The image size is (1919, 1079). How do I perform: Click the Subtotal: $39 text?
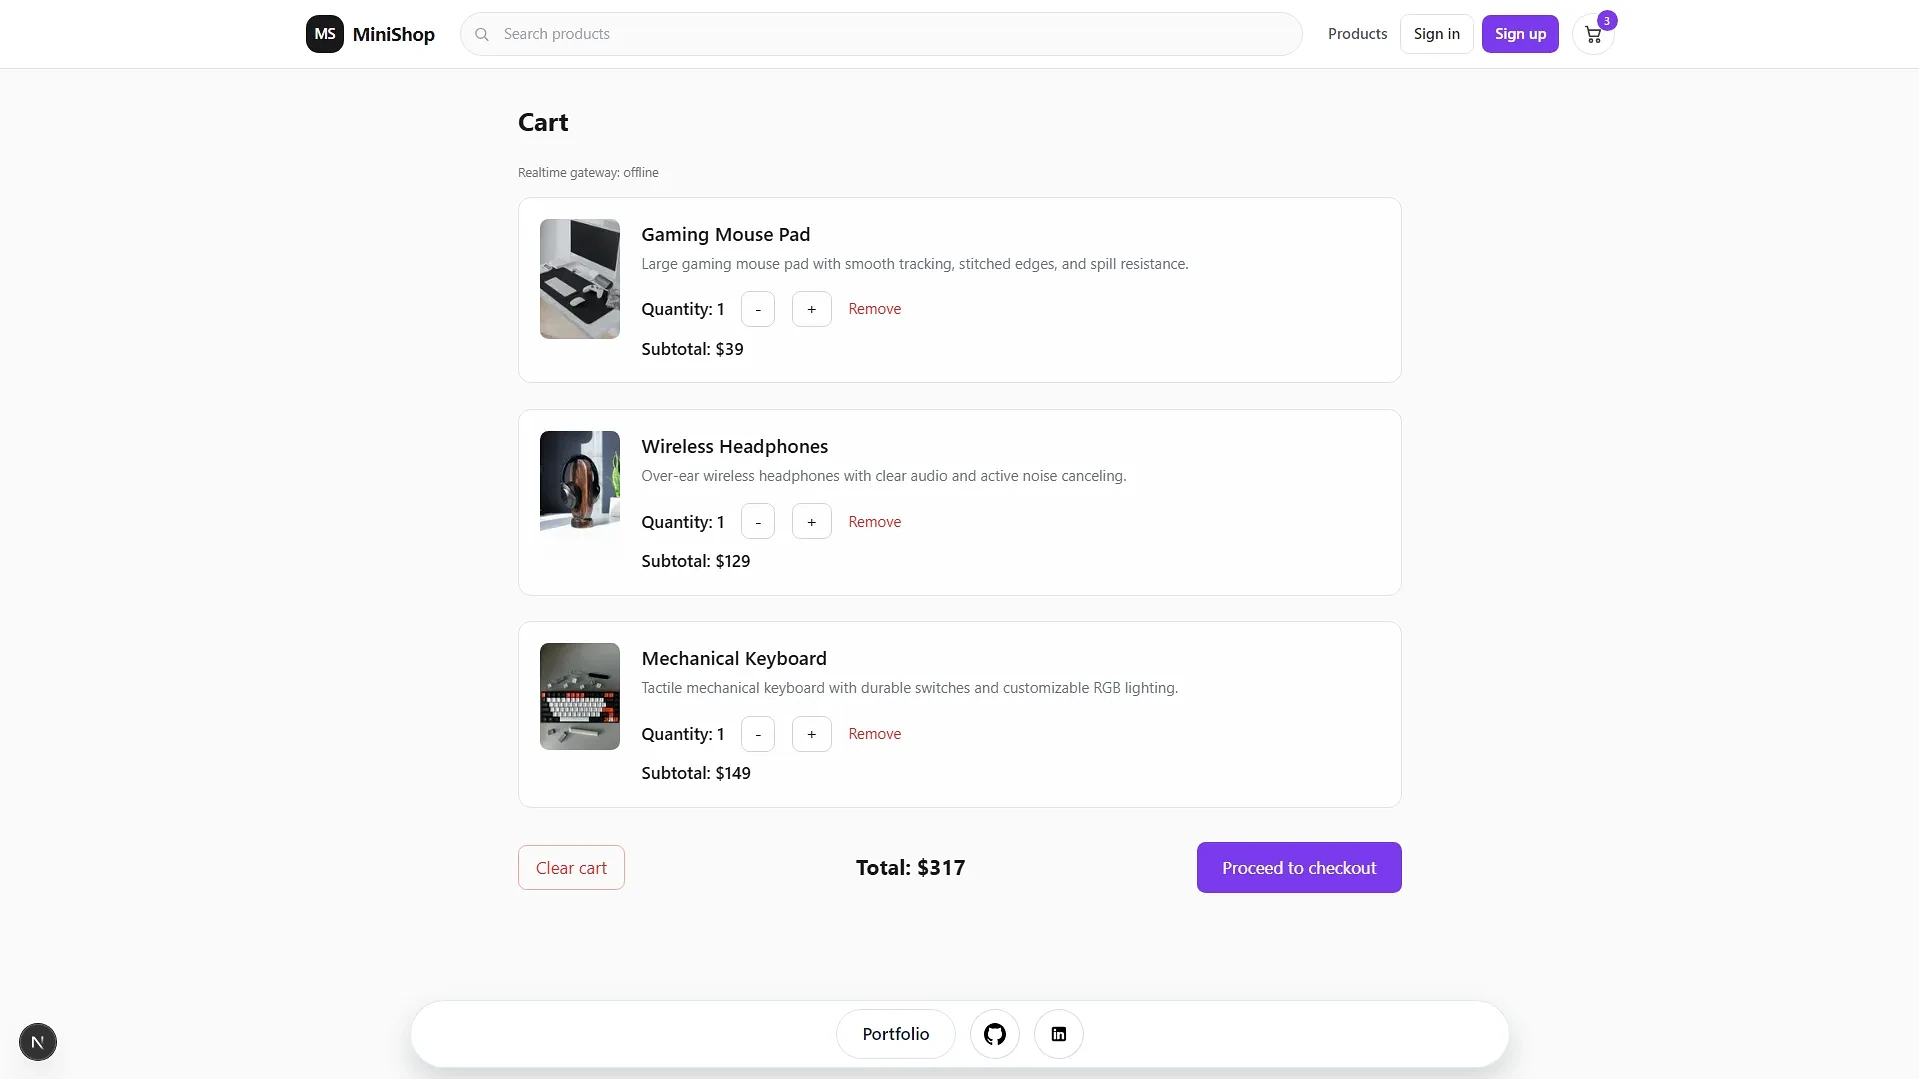click(692, 349)
